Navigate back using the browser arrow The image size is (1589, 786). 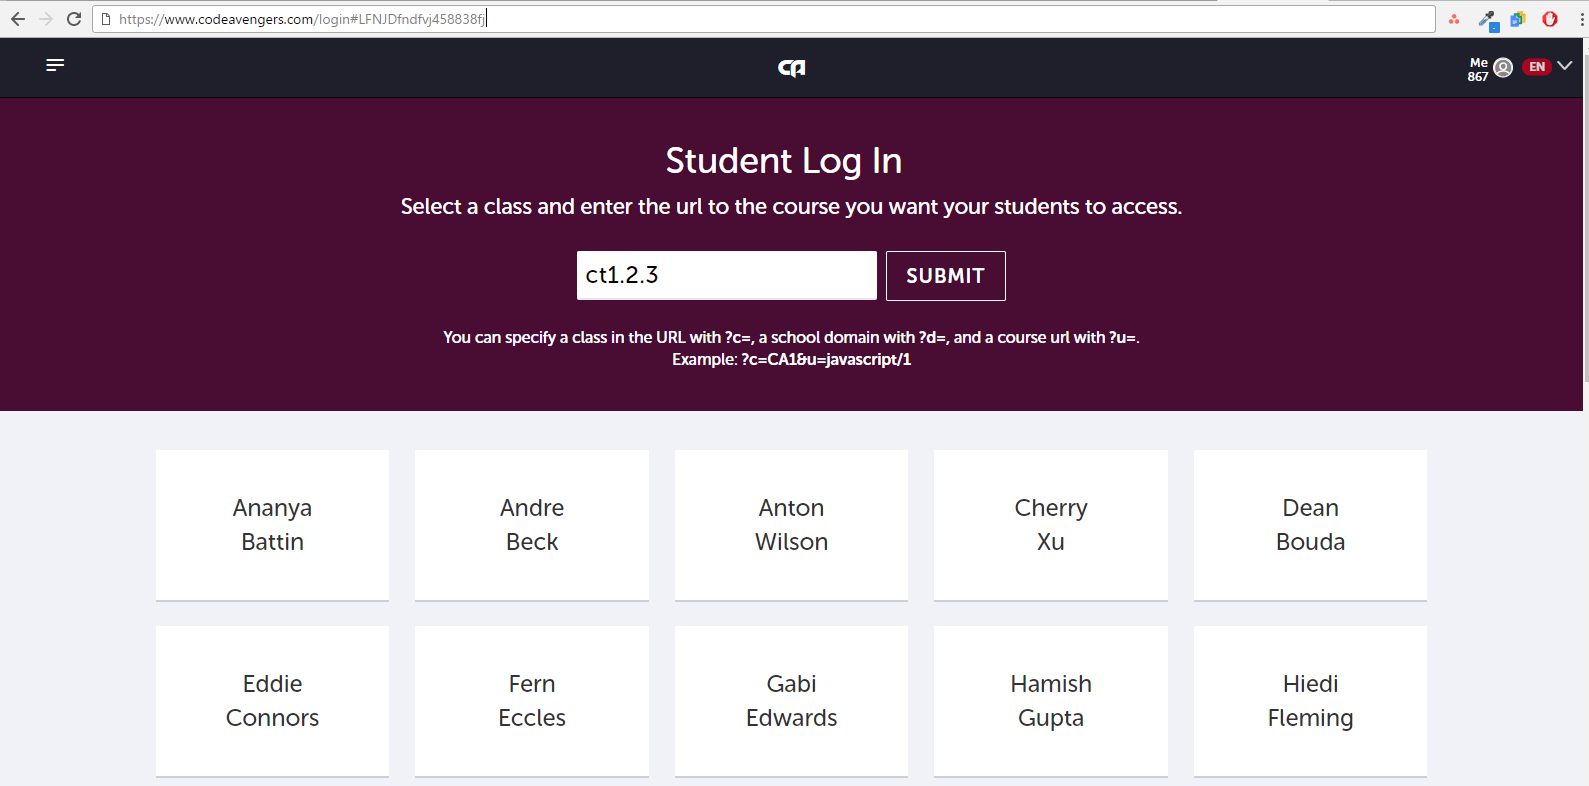(20, 18)
